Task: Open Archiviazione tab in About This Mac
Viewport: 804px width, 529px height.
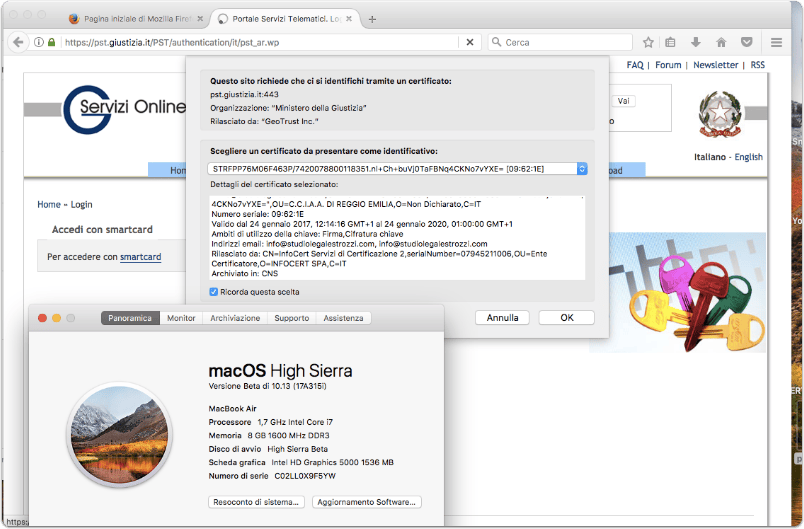Action: [x=235, y=318]
